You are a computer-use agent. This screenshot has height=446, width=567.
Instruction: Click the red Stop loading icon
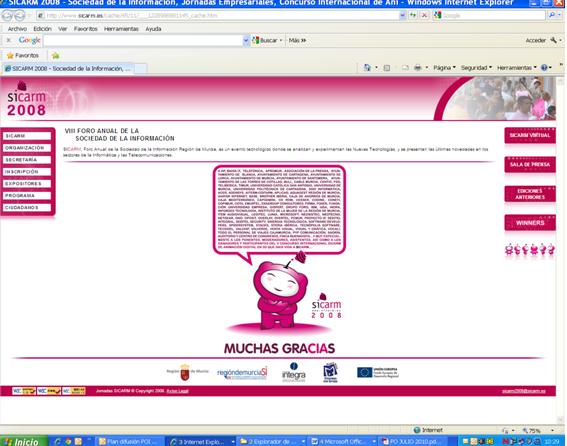click(424, 15)
